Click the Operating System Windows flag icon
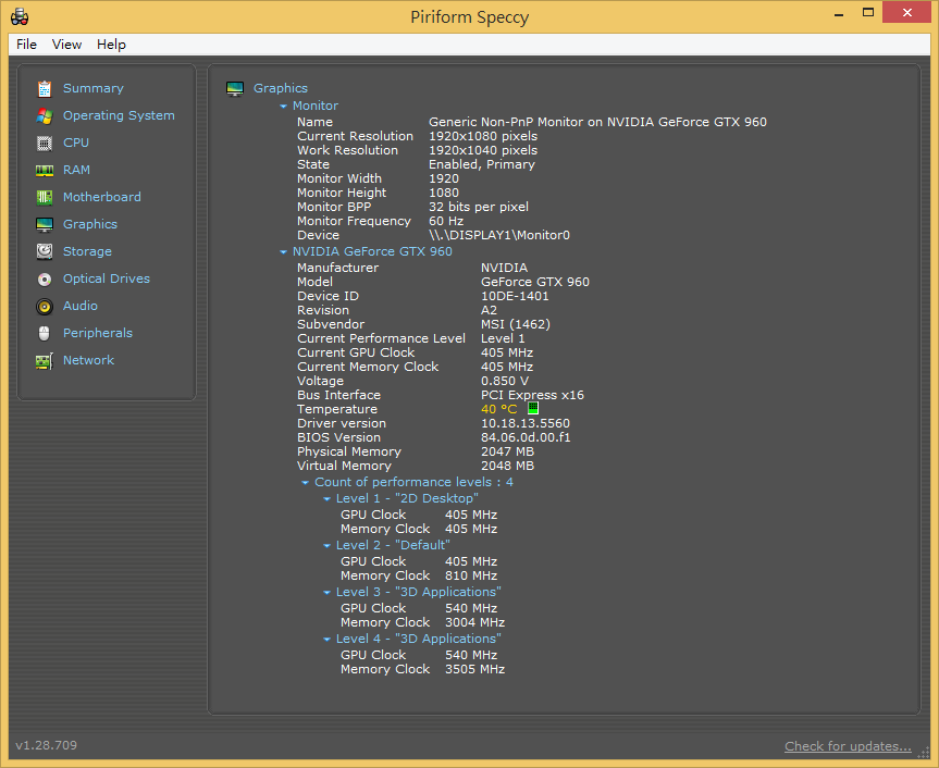The height and width of the screenshot is (768, 939). click(x=44, y=116)
